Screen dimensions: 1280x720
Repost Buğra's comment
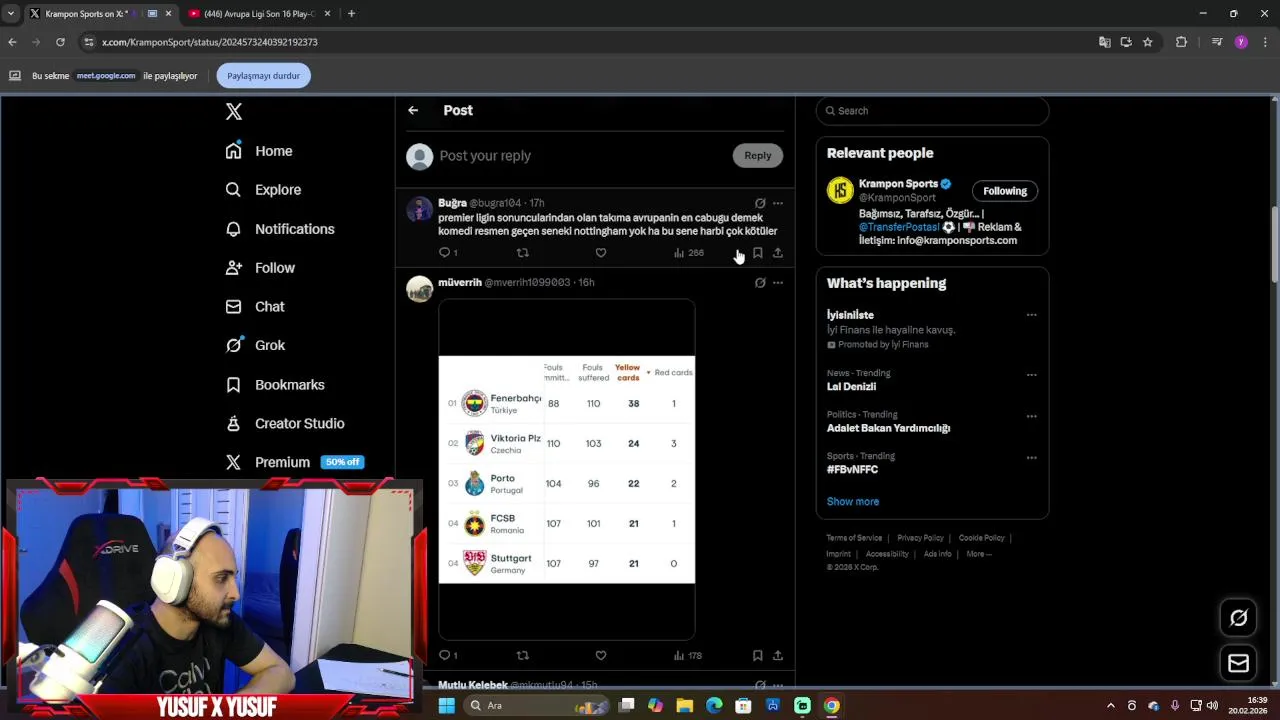[522, 253]
